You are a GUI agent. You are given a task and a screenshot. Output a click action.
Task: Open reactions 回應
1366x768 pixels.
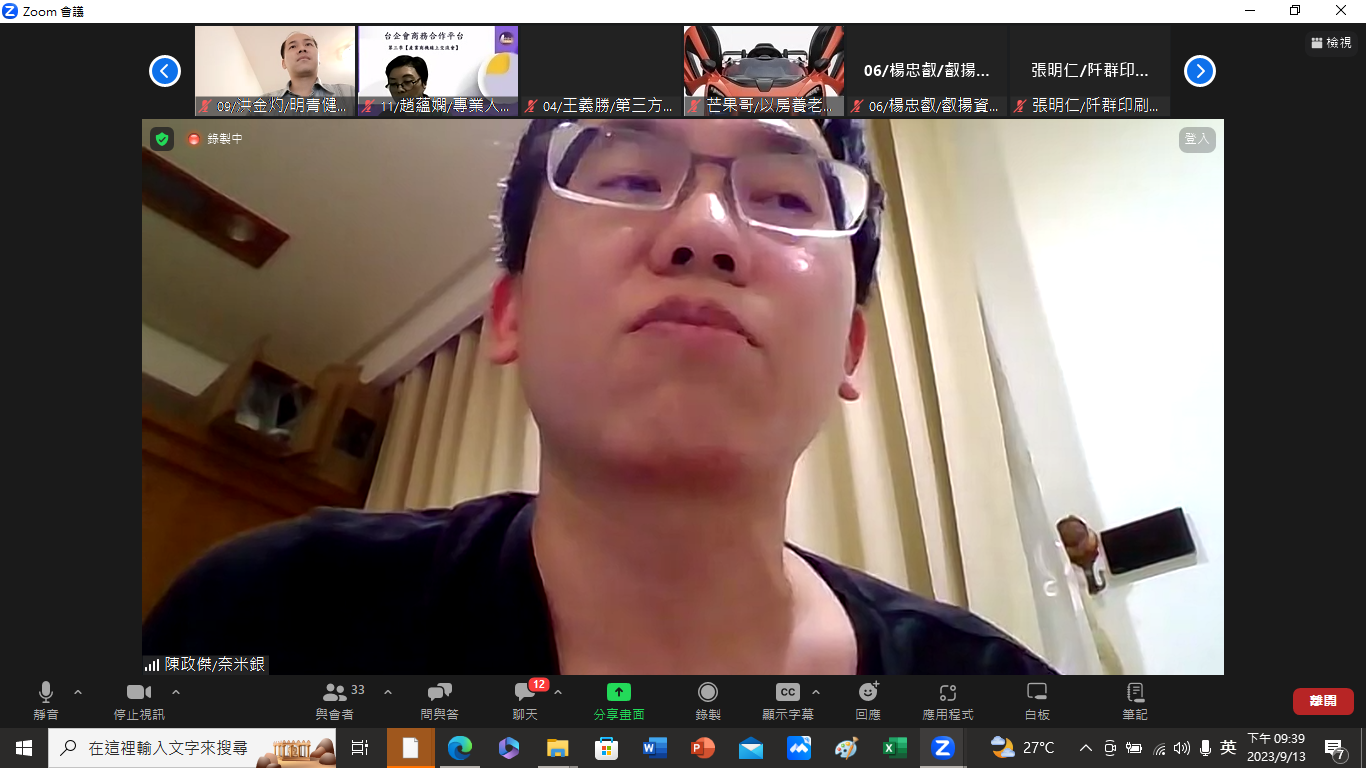tap(868, 701)
